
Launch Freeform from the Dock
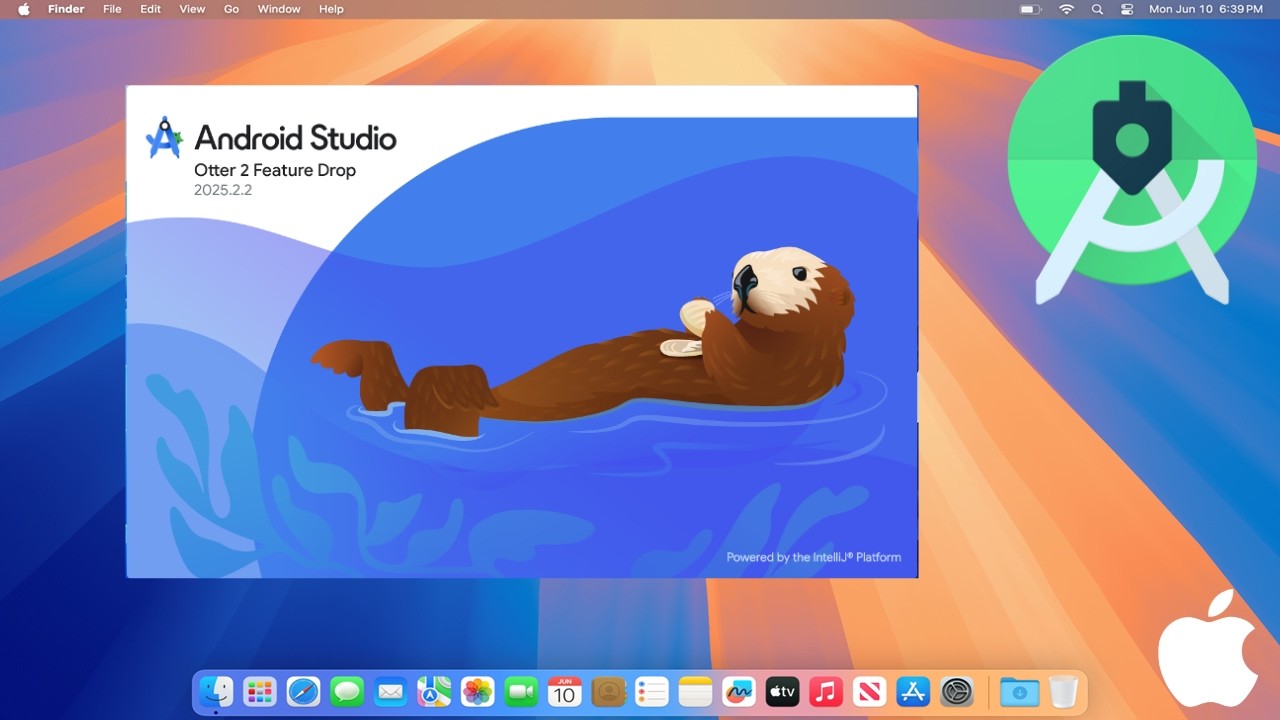[x=739, y=691]
